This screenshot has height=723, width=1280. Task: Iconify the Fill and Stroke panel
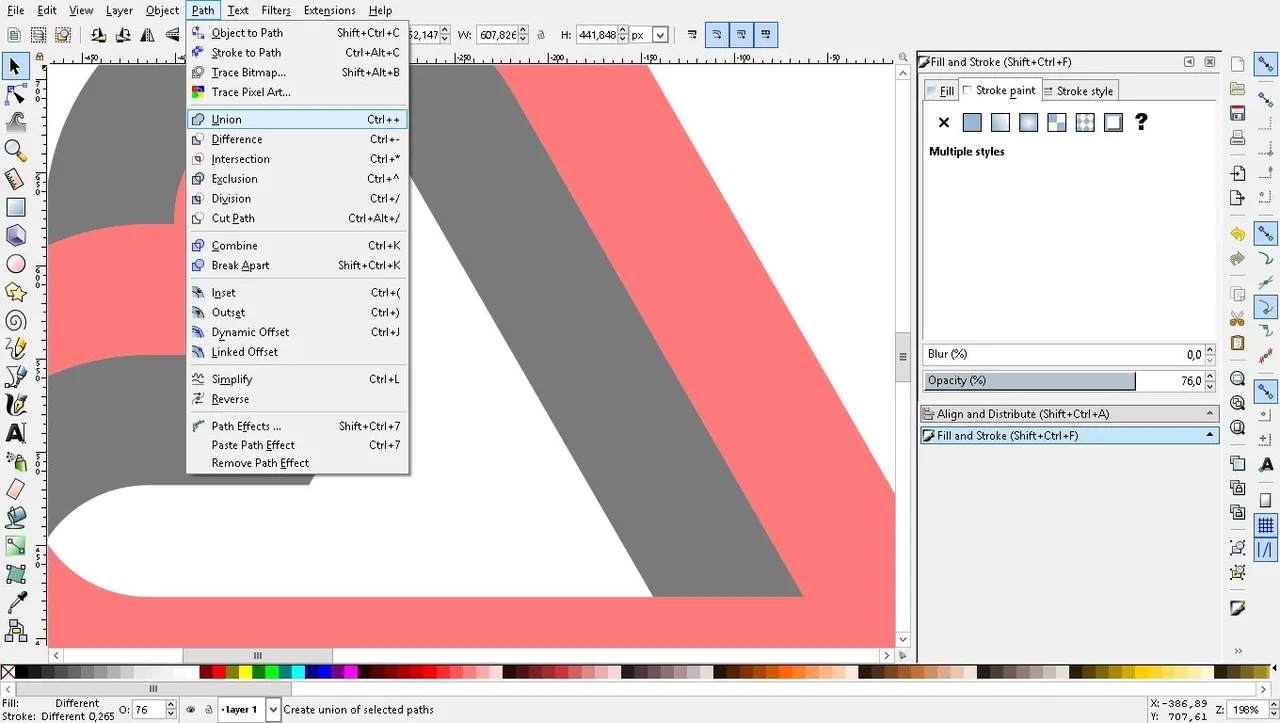[1190, 62]
